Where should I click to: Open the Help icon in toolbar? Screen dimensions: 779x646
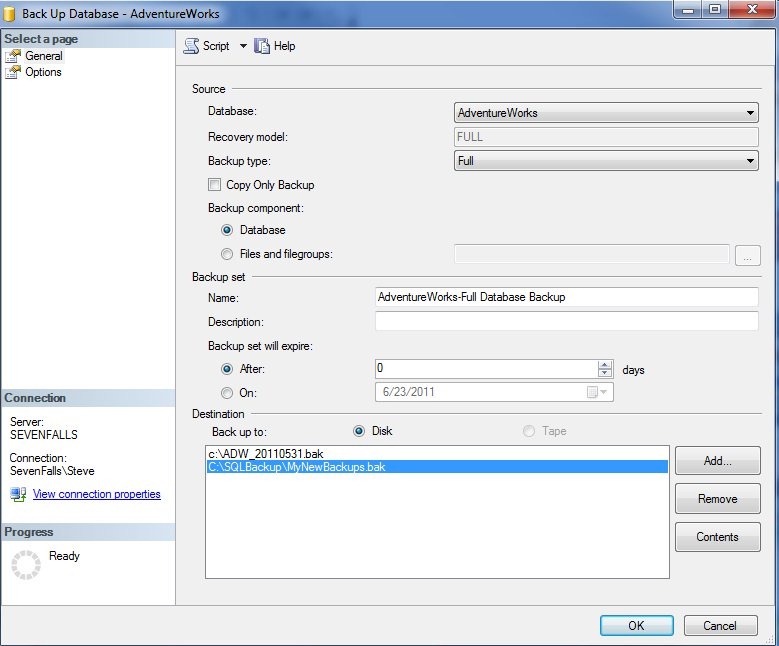(x=262, y=46)
